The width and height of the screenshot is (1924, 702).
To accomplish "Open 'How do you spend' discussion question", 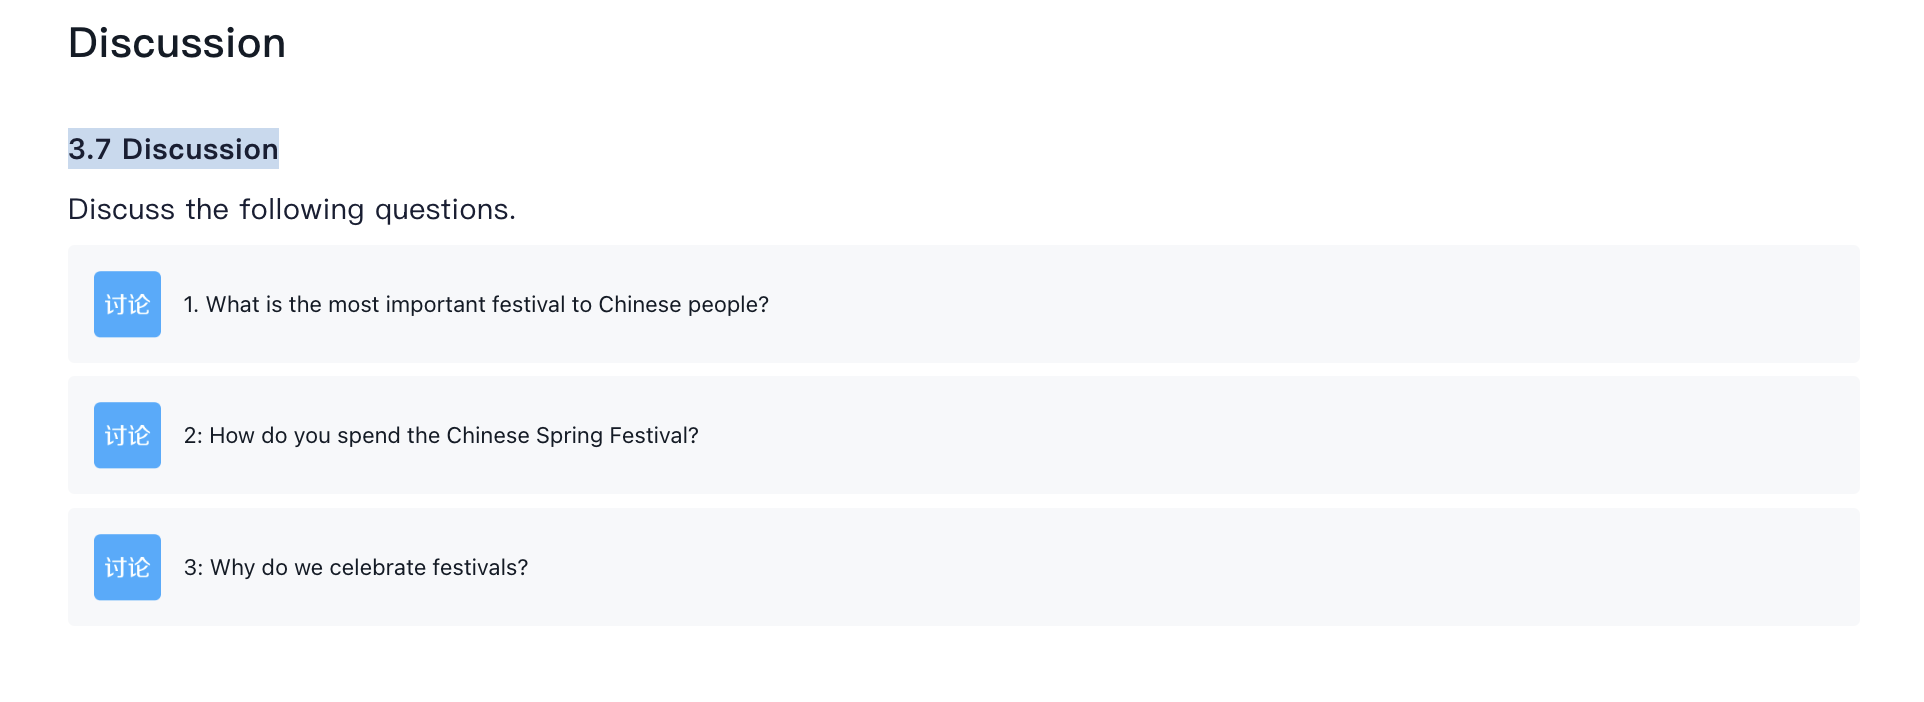I will point(441,435).
